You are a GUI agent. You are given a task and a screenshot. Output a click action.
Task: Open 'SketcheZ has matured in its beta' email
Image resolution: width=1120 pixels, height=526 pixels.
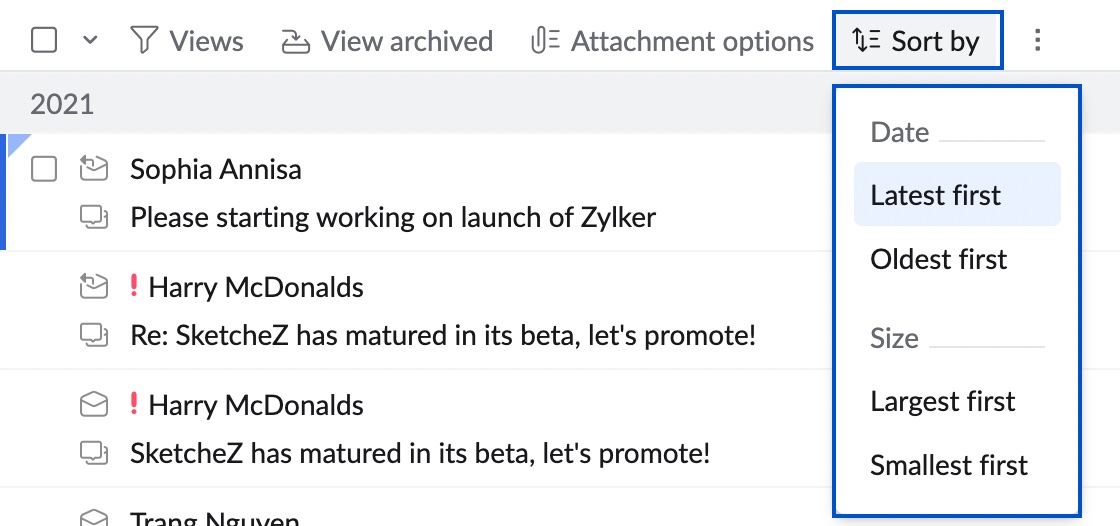coord(420,453)
